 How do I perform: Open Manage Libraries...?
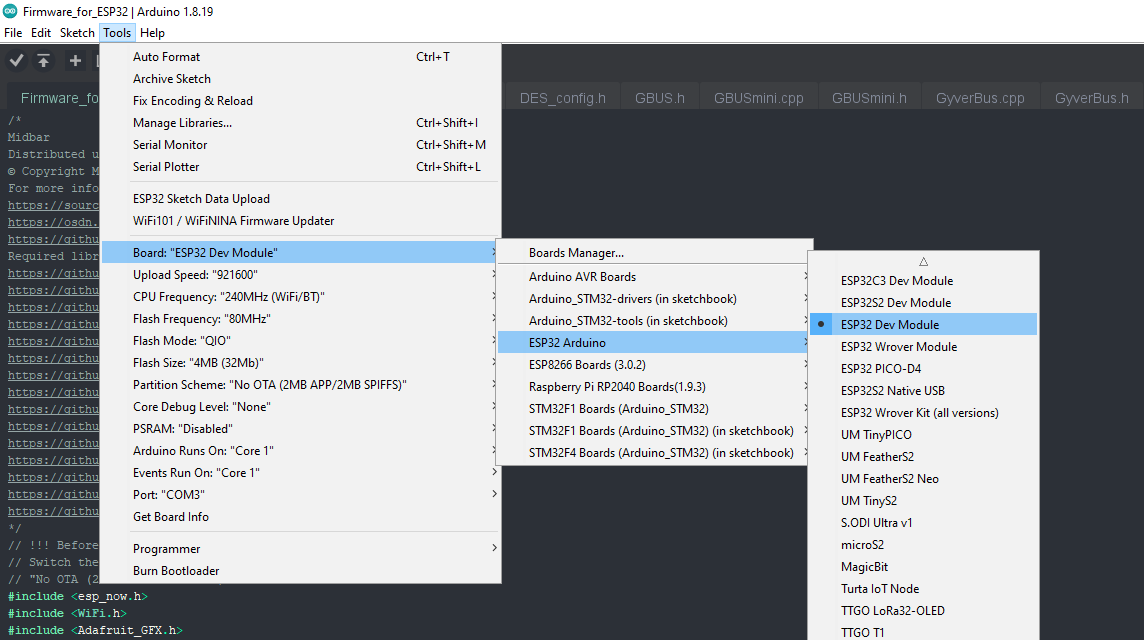301,123
